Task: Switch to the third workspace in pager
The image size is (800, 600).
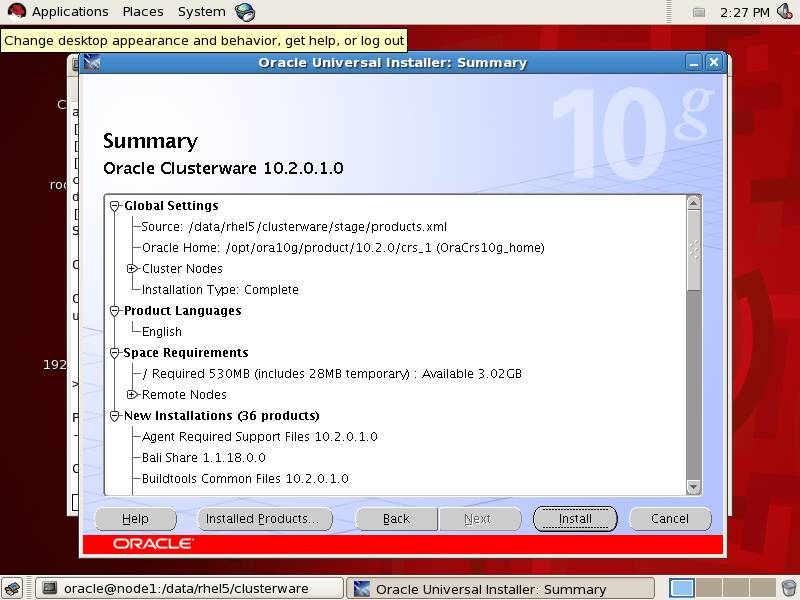Action: [x=735, y=588]
